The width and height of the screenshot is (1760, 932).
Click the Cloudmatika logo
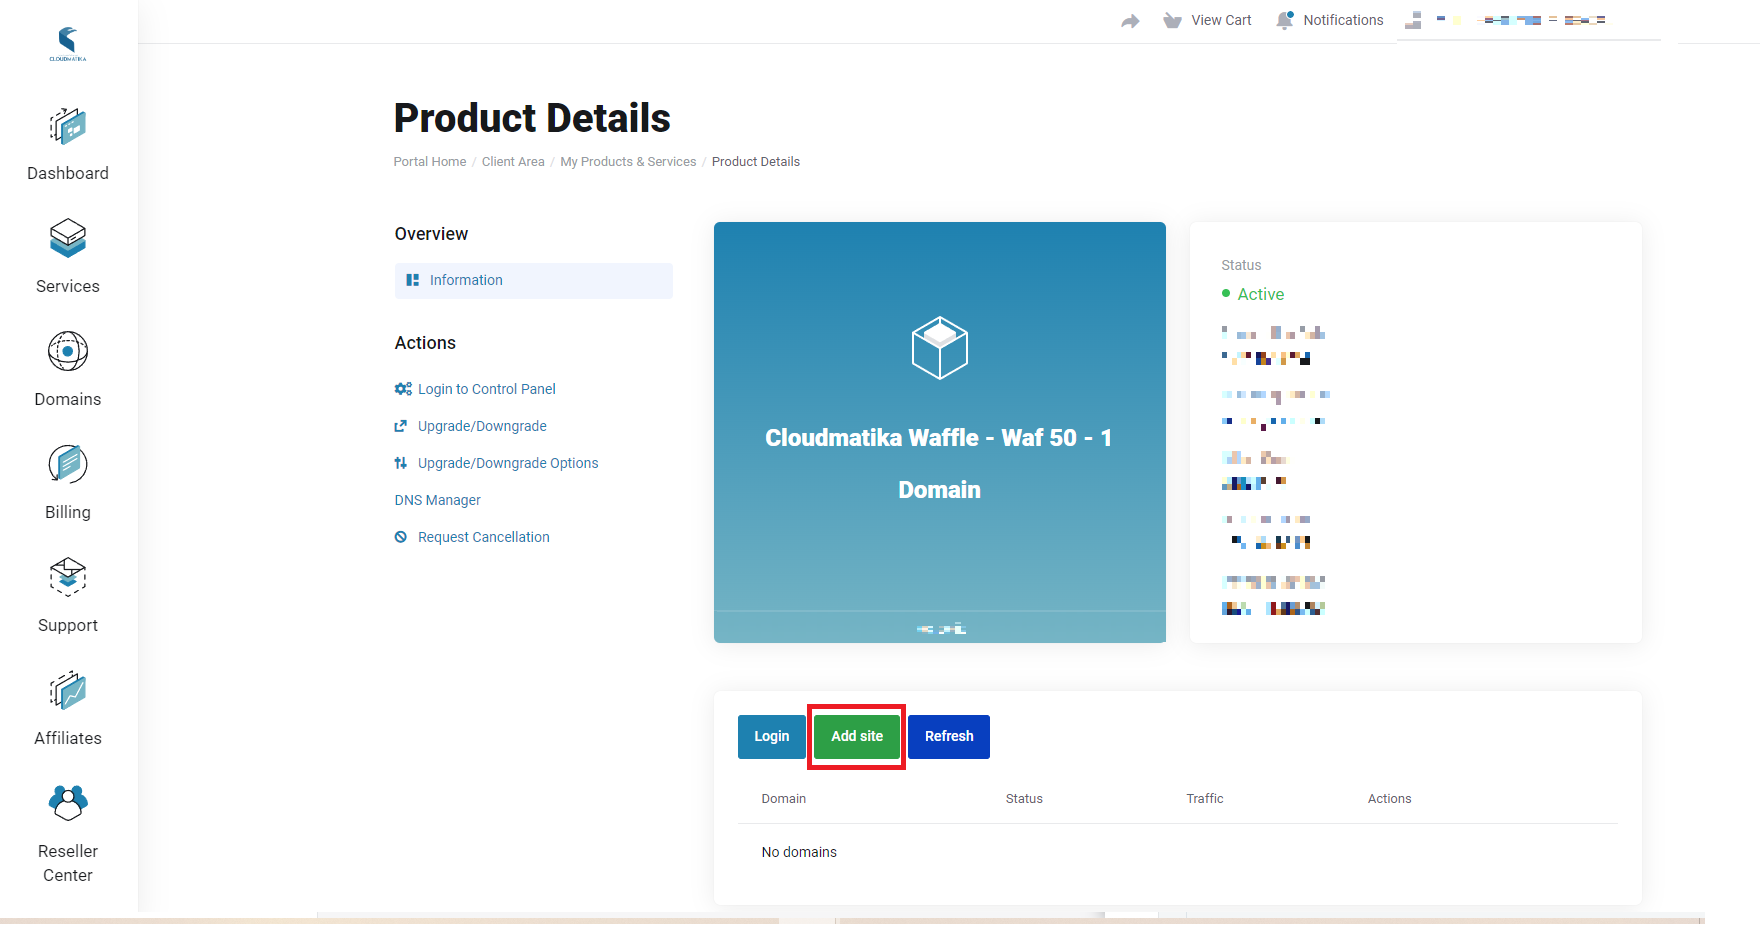pyautogui.click(x=68, y=44)
